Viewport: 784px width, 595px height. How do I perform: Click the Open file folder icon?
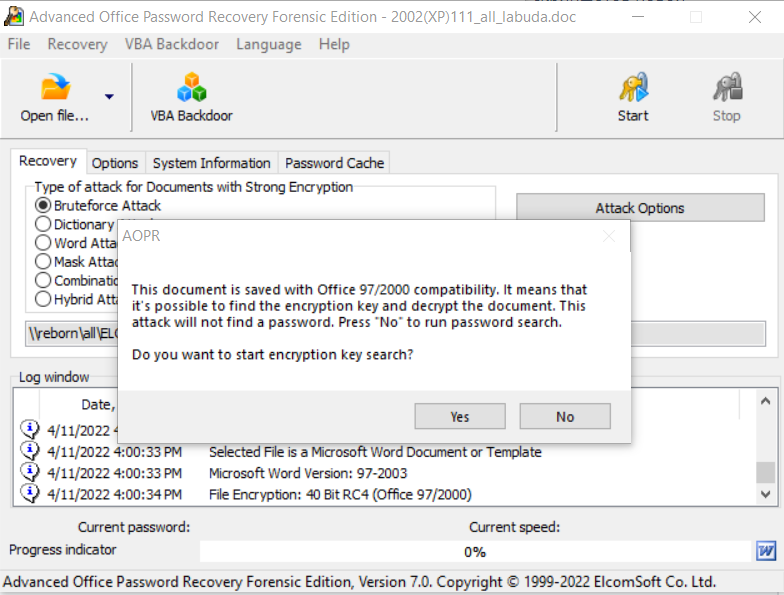pos(56,86)
